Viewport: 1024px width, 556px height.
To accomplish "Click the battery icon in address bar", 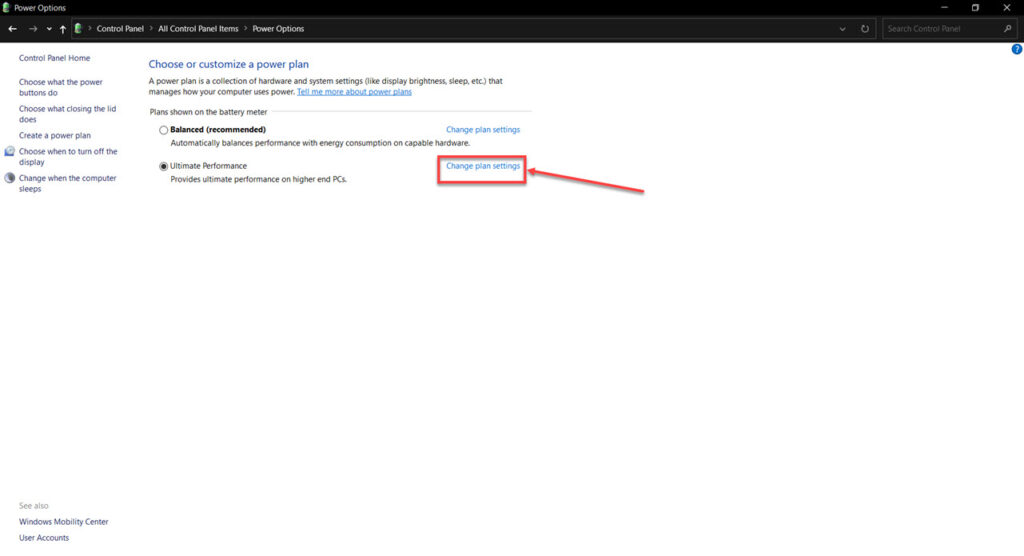I will [78, 29].
